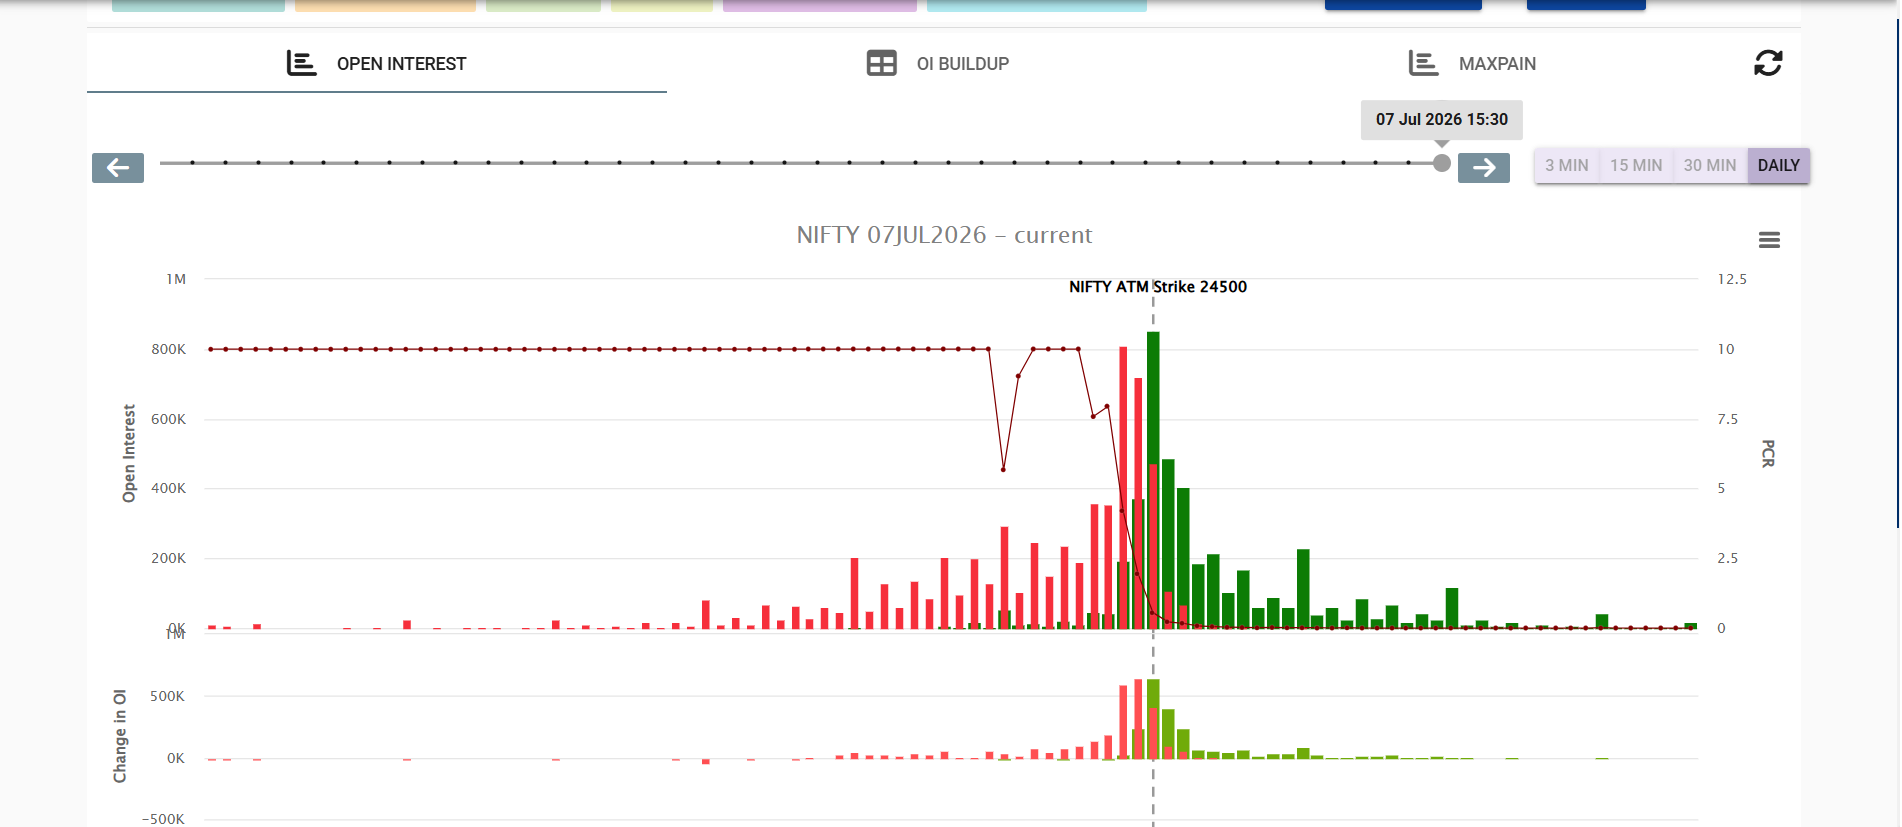Screen dimensions: 1902x827
Task: Click the 07 Jul 2026 15:30 timestamp label
Action: point(1442,120)
